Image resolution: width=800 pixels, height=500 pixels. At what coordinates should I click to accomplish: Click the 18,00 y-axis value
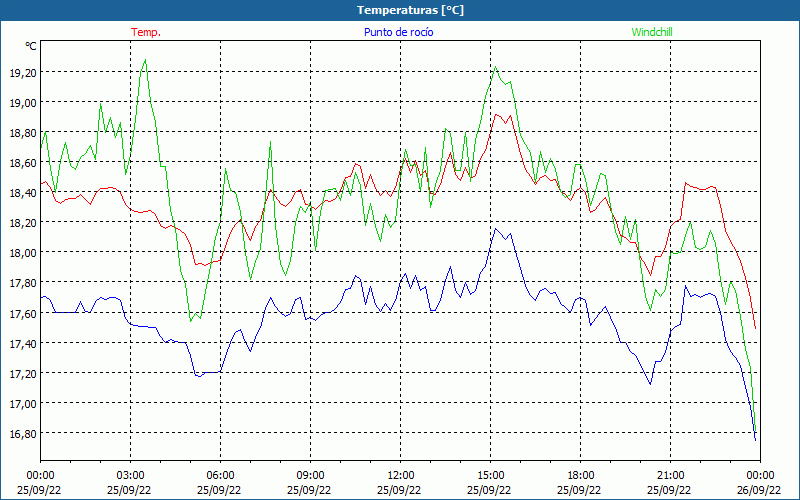[22, 253]
